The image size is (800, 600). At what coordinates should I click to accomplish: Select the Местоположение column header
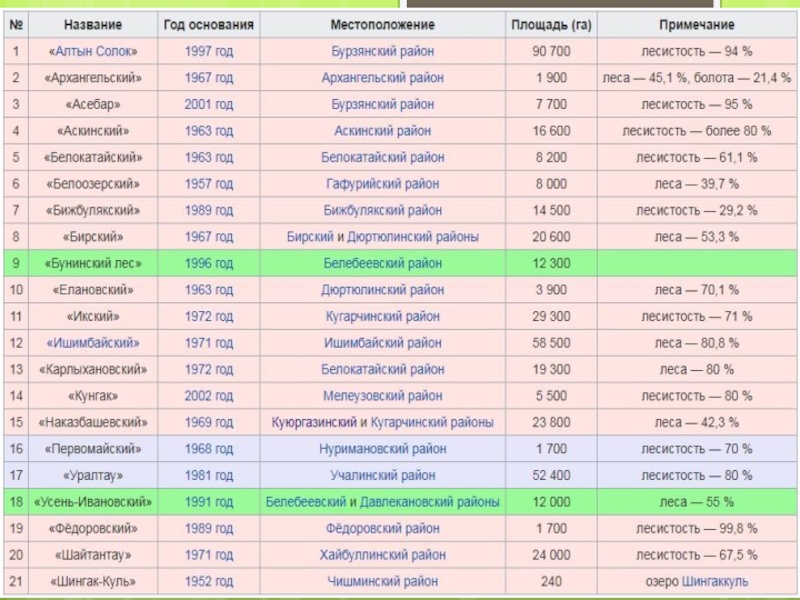coord(383,24)
